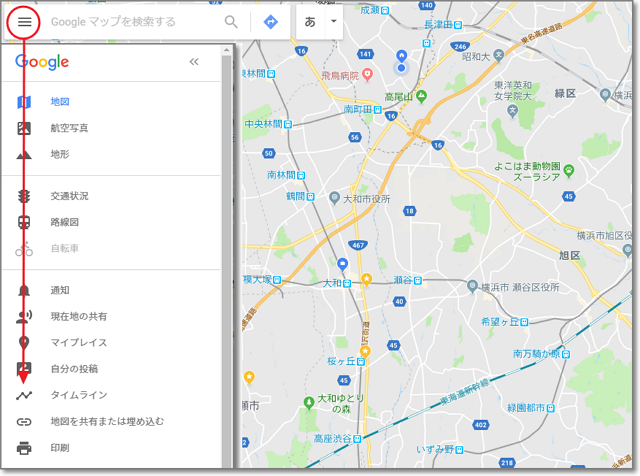This screenshot has width=640, height=476.
Task: Click the あ input mode button
Action: pos(310,21)
